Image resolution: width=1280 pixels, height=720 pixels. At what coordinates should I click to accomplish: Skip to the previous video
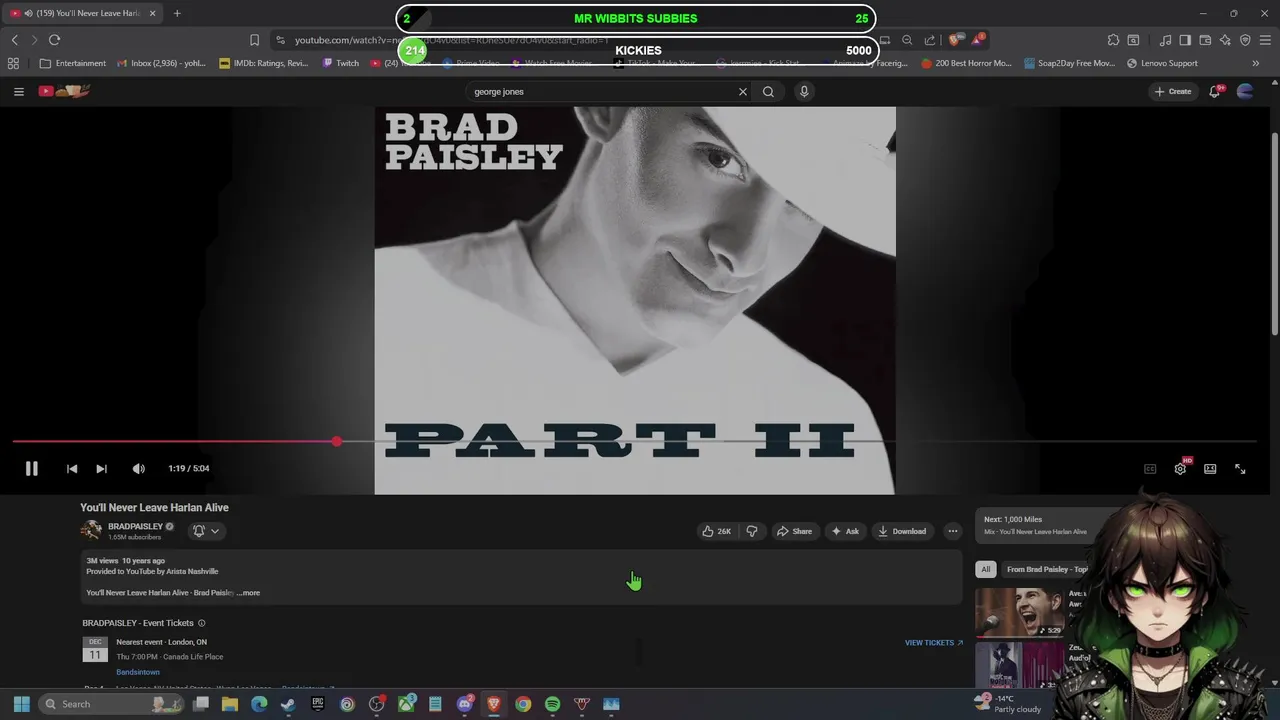tap(72, 468)
